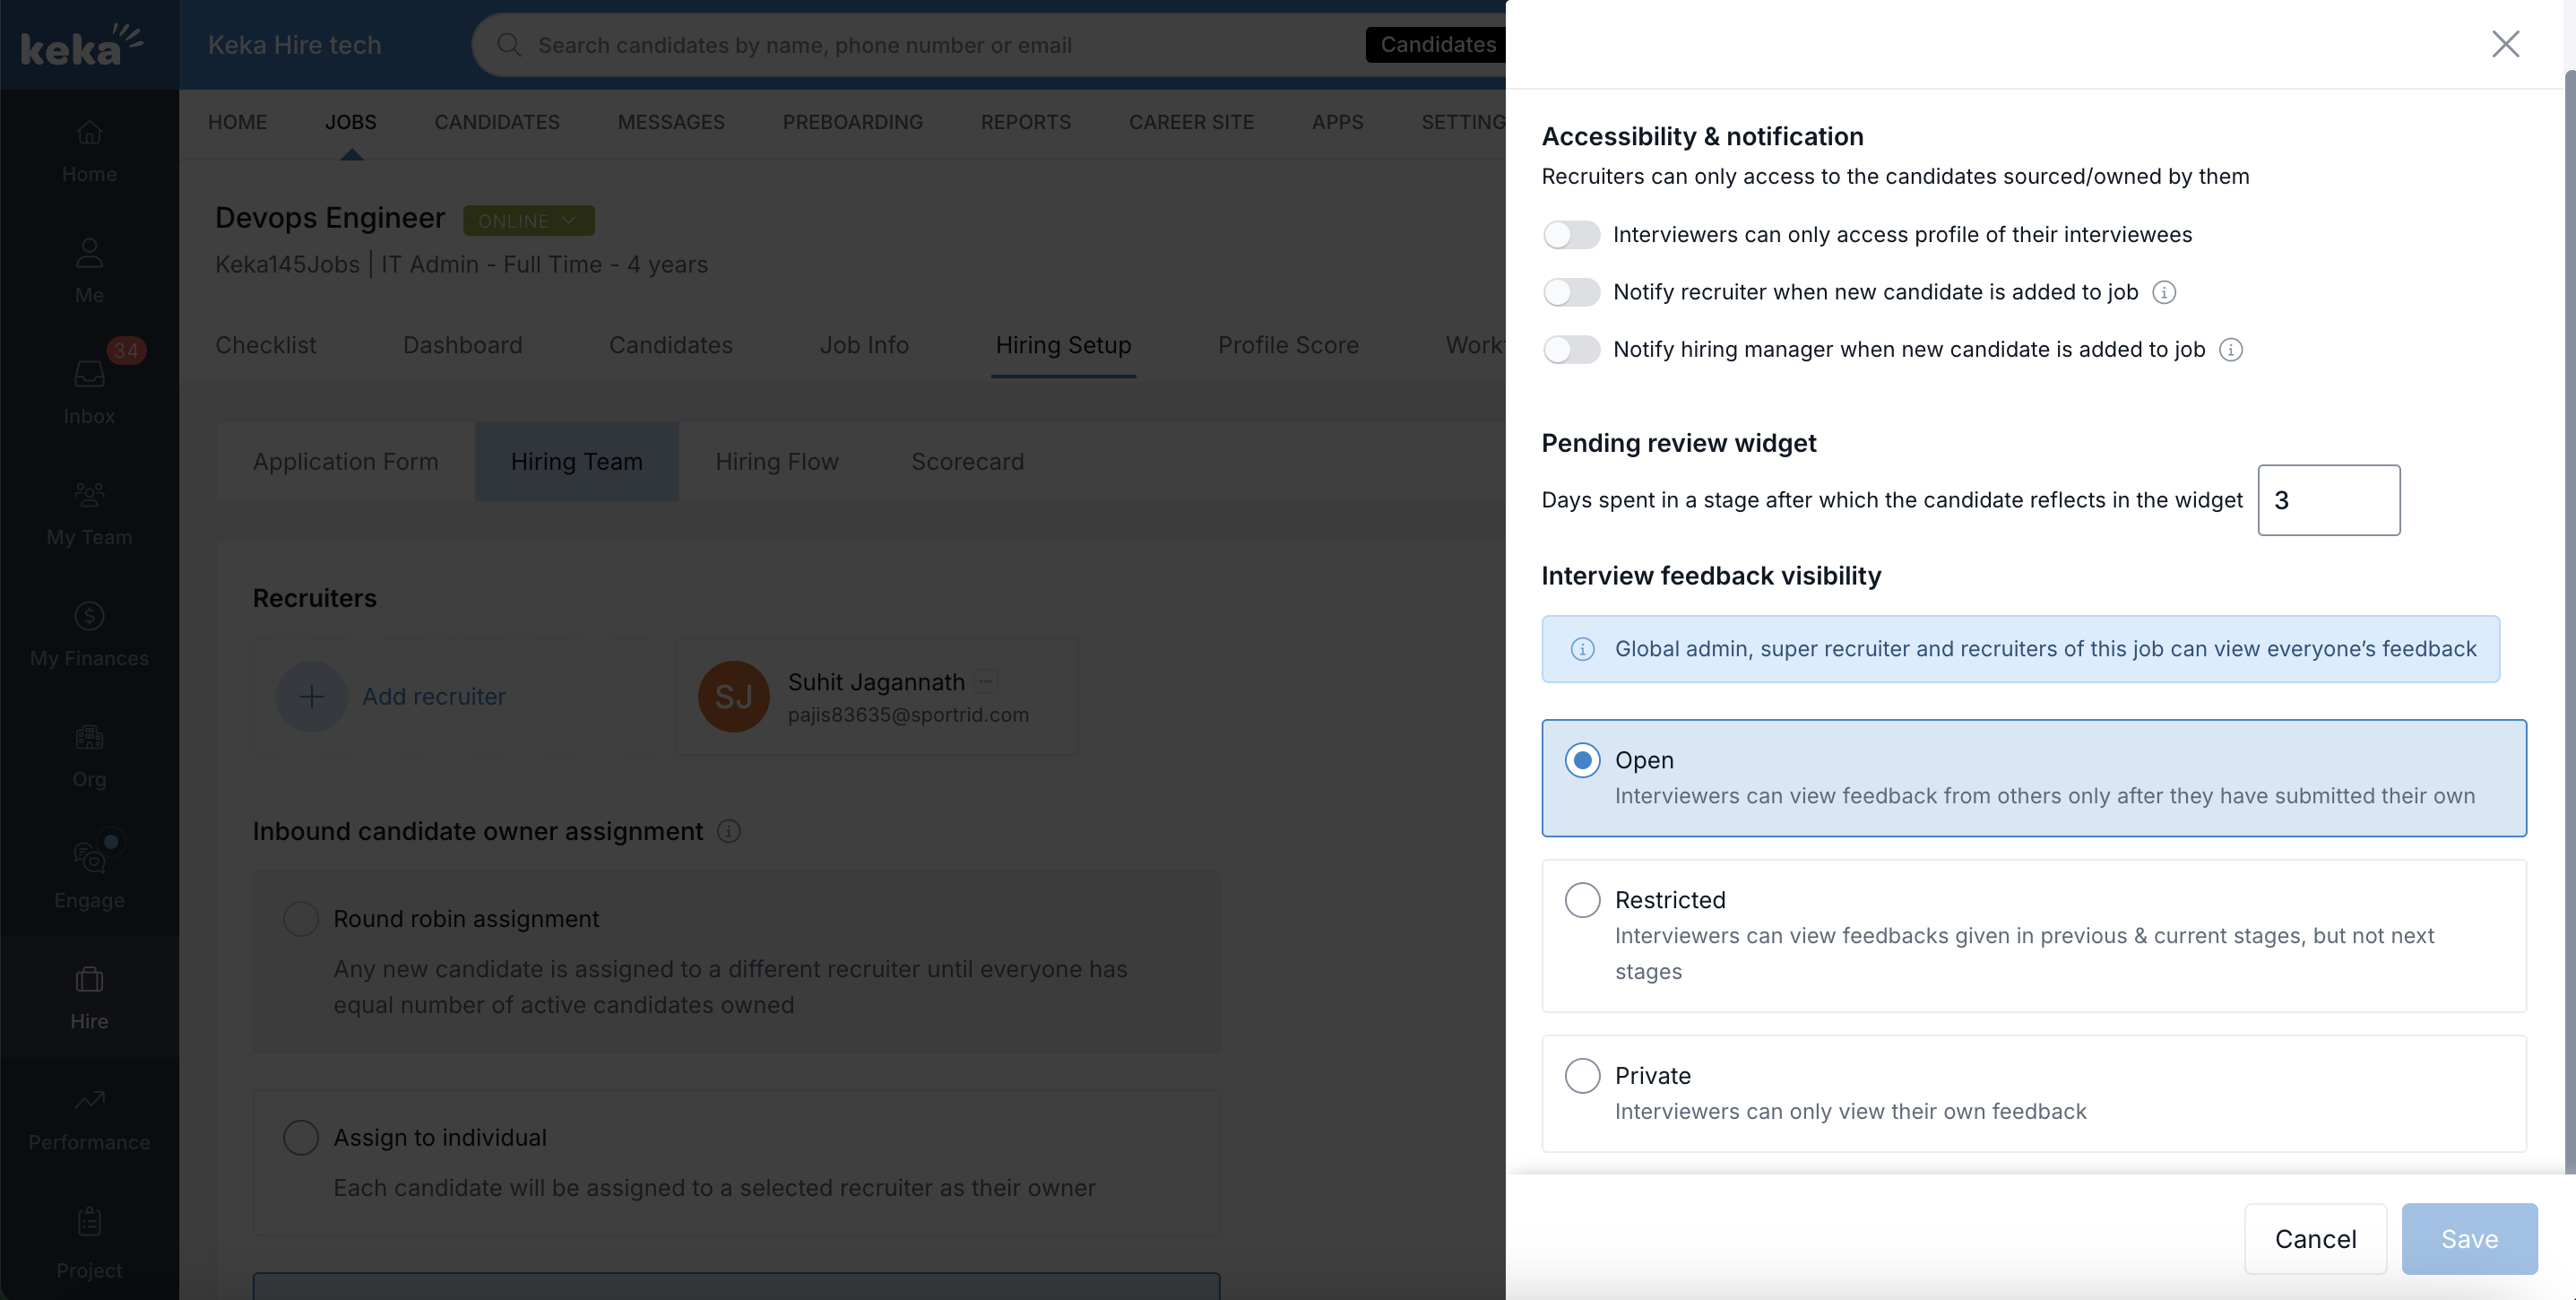
Task: Enable notify hiring manager when candidate is added
Action: (x=1571, y=350)
